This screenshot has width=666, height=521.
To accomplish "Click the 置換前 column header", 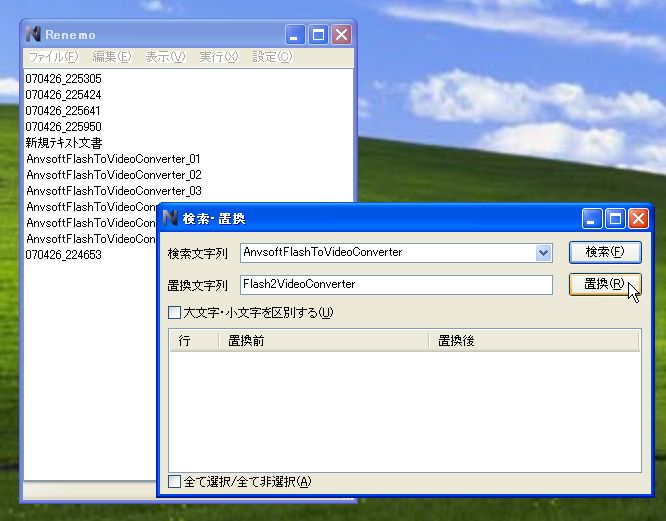I will pos(323,341).
